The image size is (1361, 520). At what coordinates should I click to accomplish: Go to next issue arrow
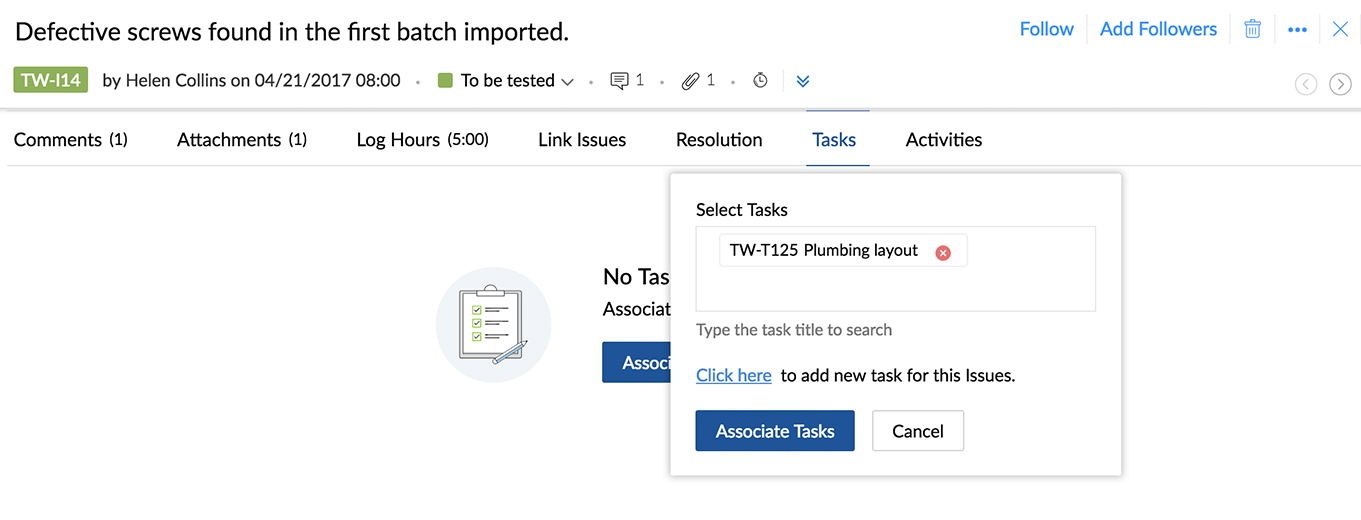coord(1340,84)
